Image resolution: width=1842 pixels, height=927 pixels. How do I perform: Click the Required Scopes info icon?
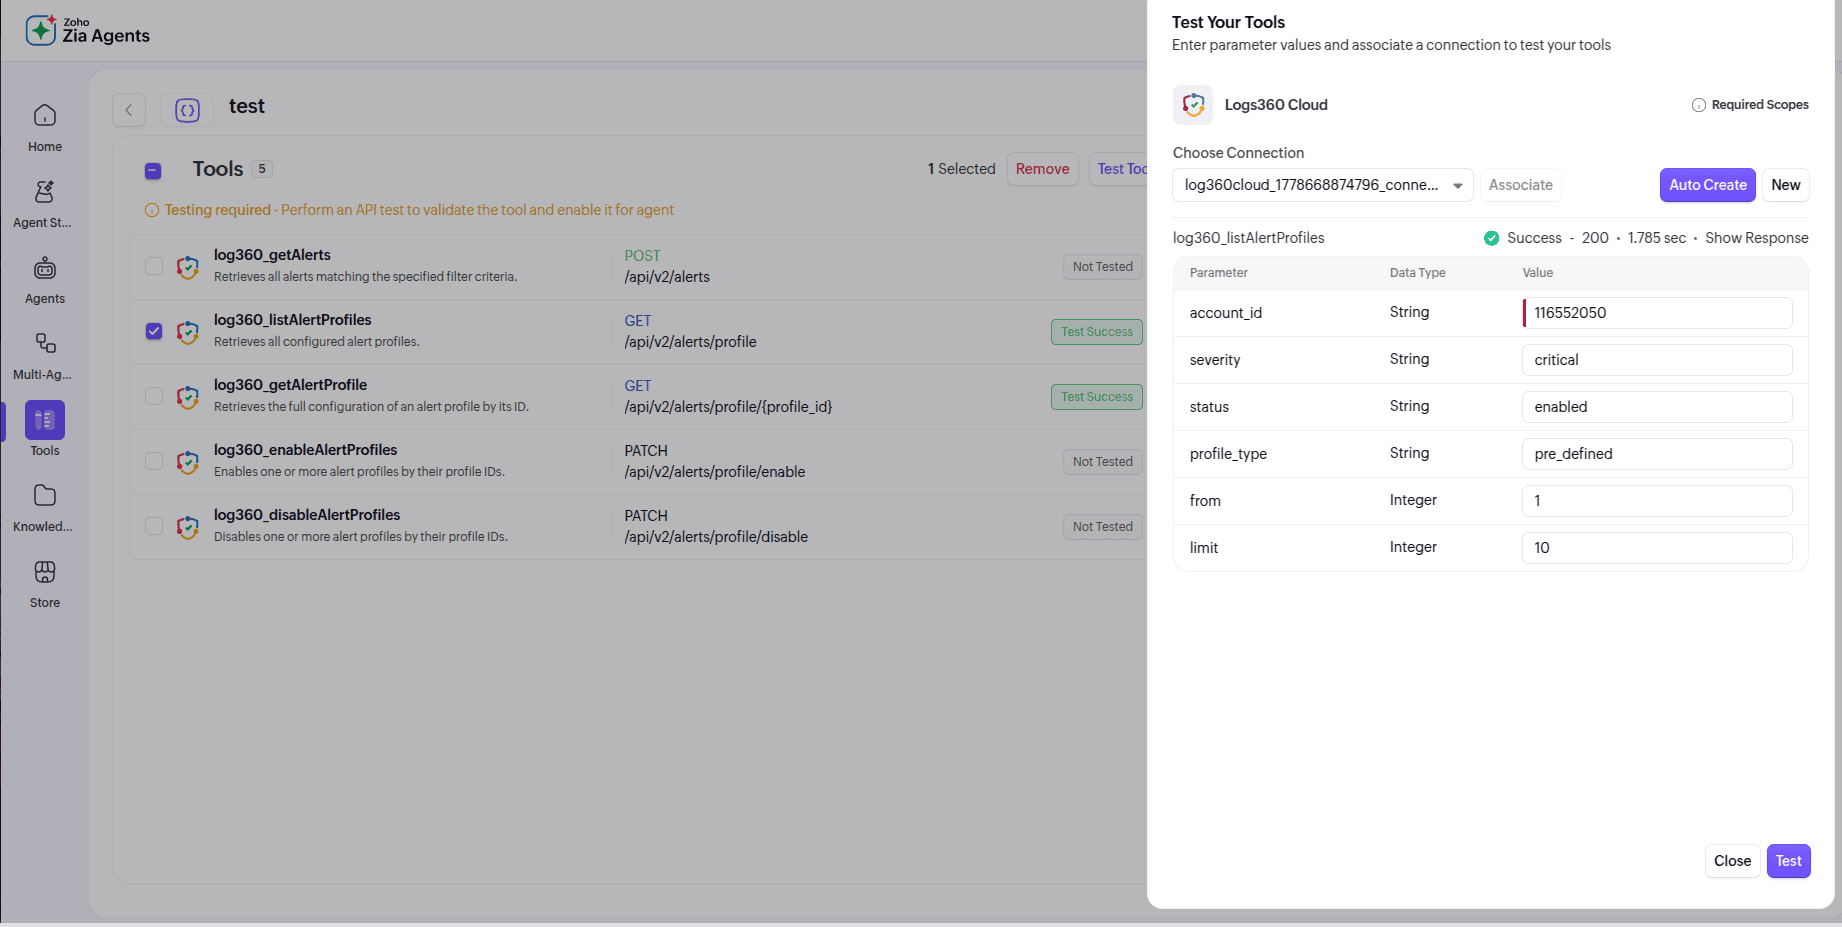1699,105
